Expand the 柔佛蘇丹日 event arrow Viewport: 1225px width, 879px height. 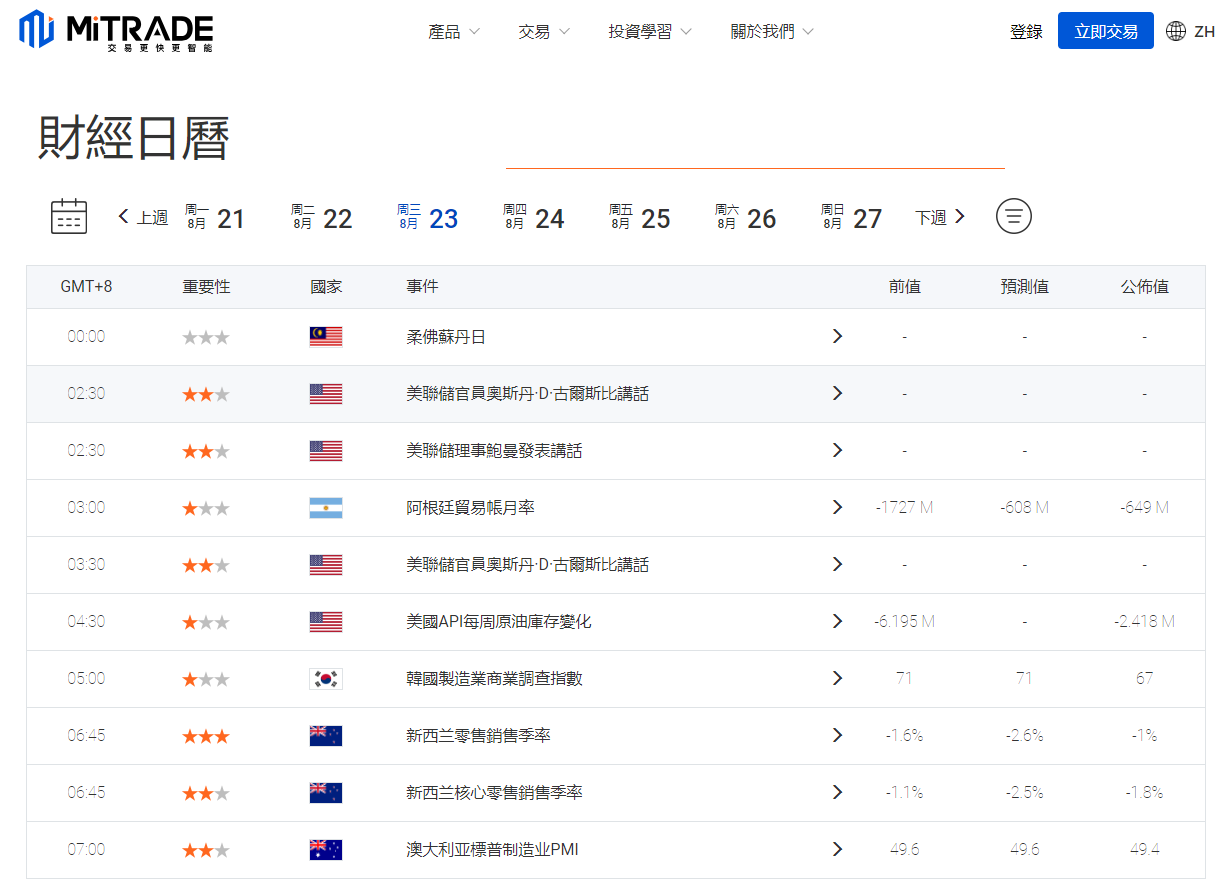click(837, 337)
